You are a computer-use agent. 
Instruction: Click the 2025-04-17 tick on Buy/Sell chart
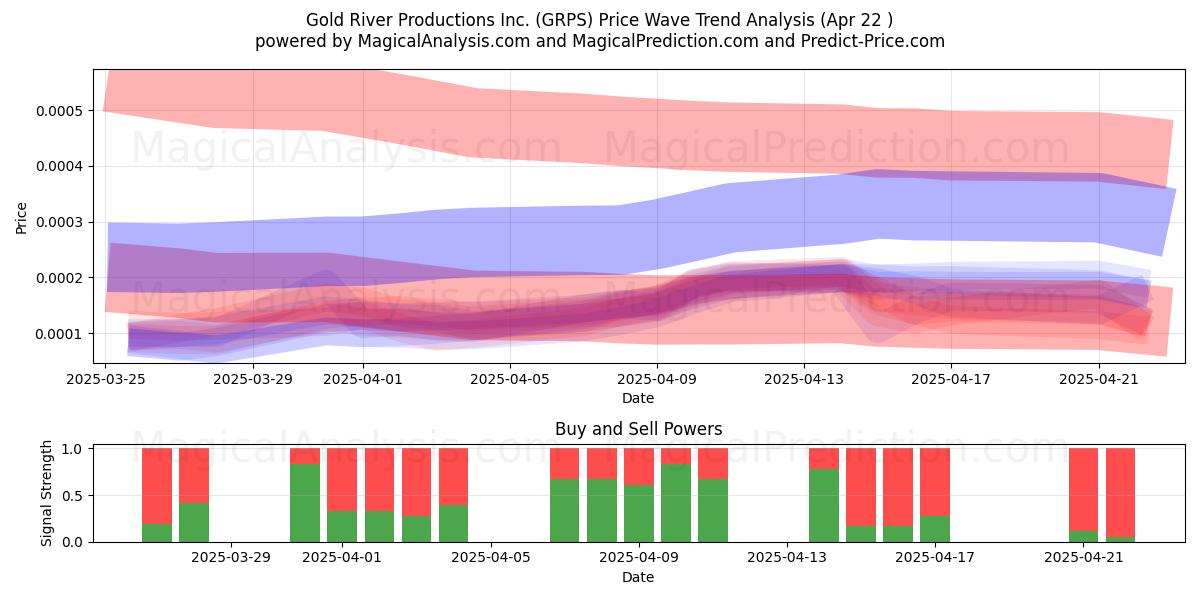(935, 558)
